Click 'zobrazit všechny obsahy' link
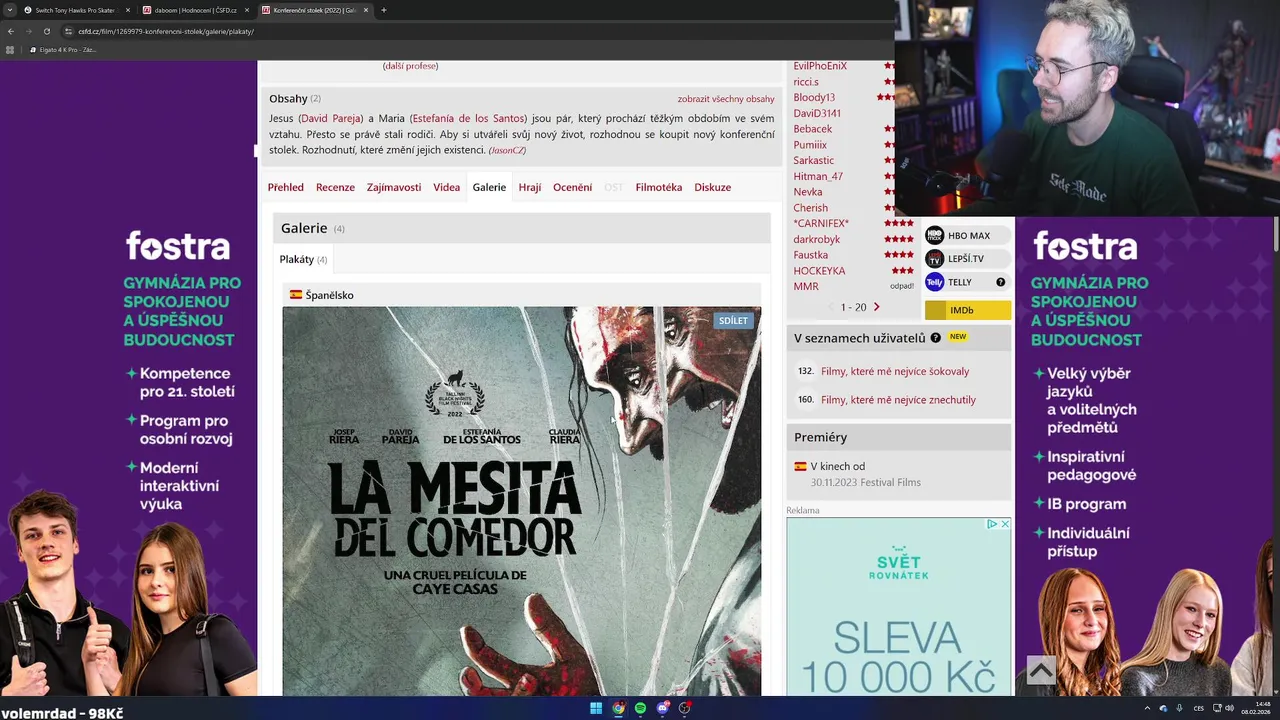1280x720 pixels. pyautogui.click(x=725, y=99)
